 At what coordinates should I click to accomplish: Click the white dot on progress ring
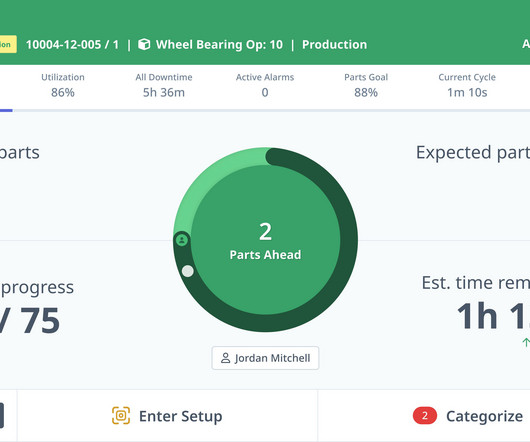(188, 271)
